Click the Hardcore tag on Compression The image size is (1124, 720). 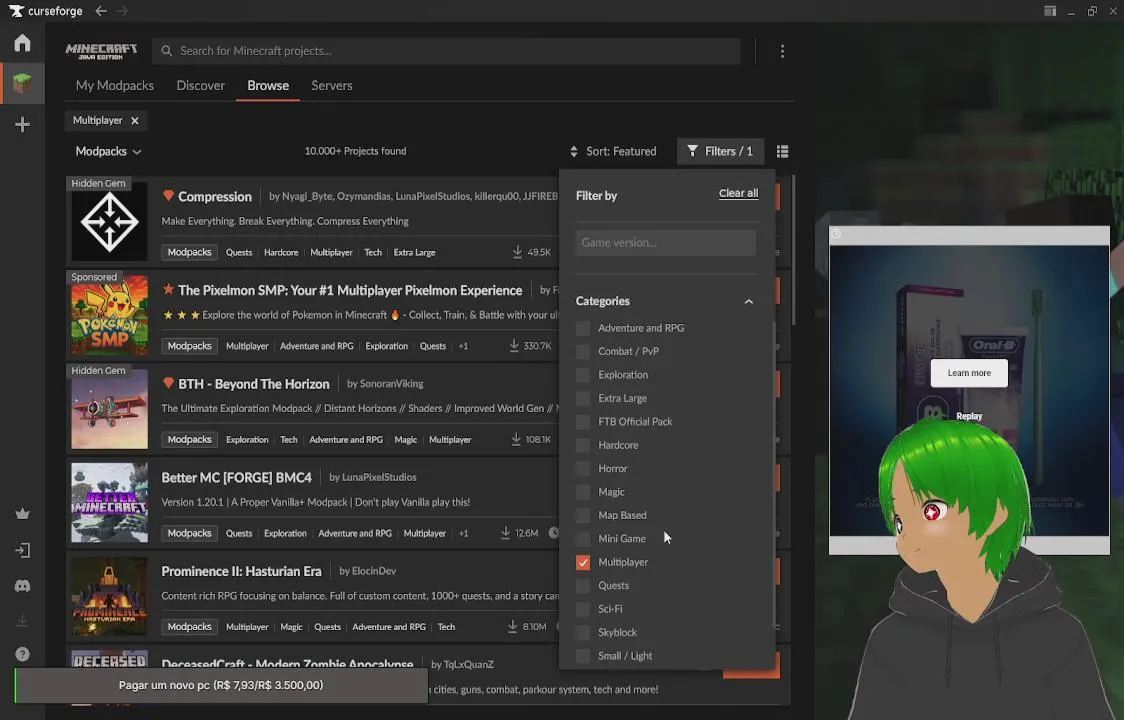[281, 252]
